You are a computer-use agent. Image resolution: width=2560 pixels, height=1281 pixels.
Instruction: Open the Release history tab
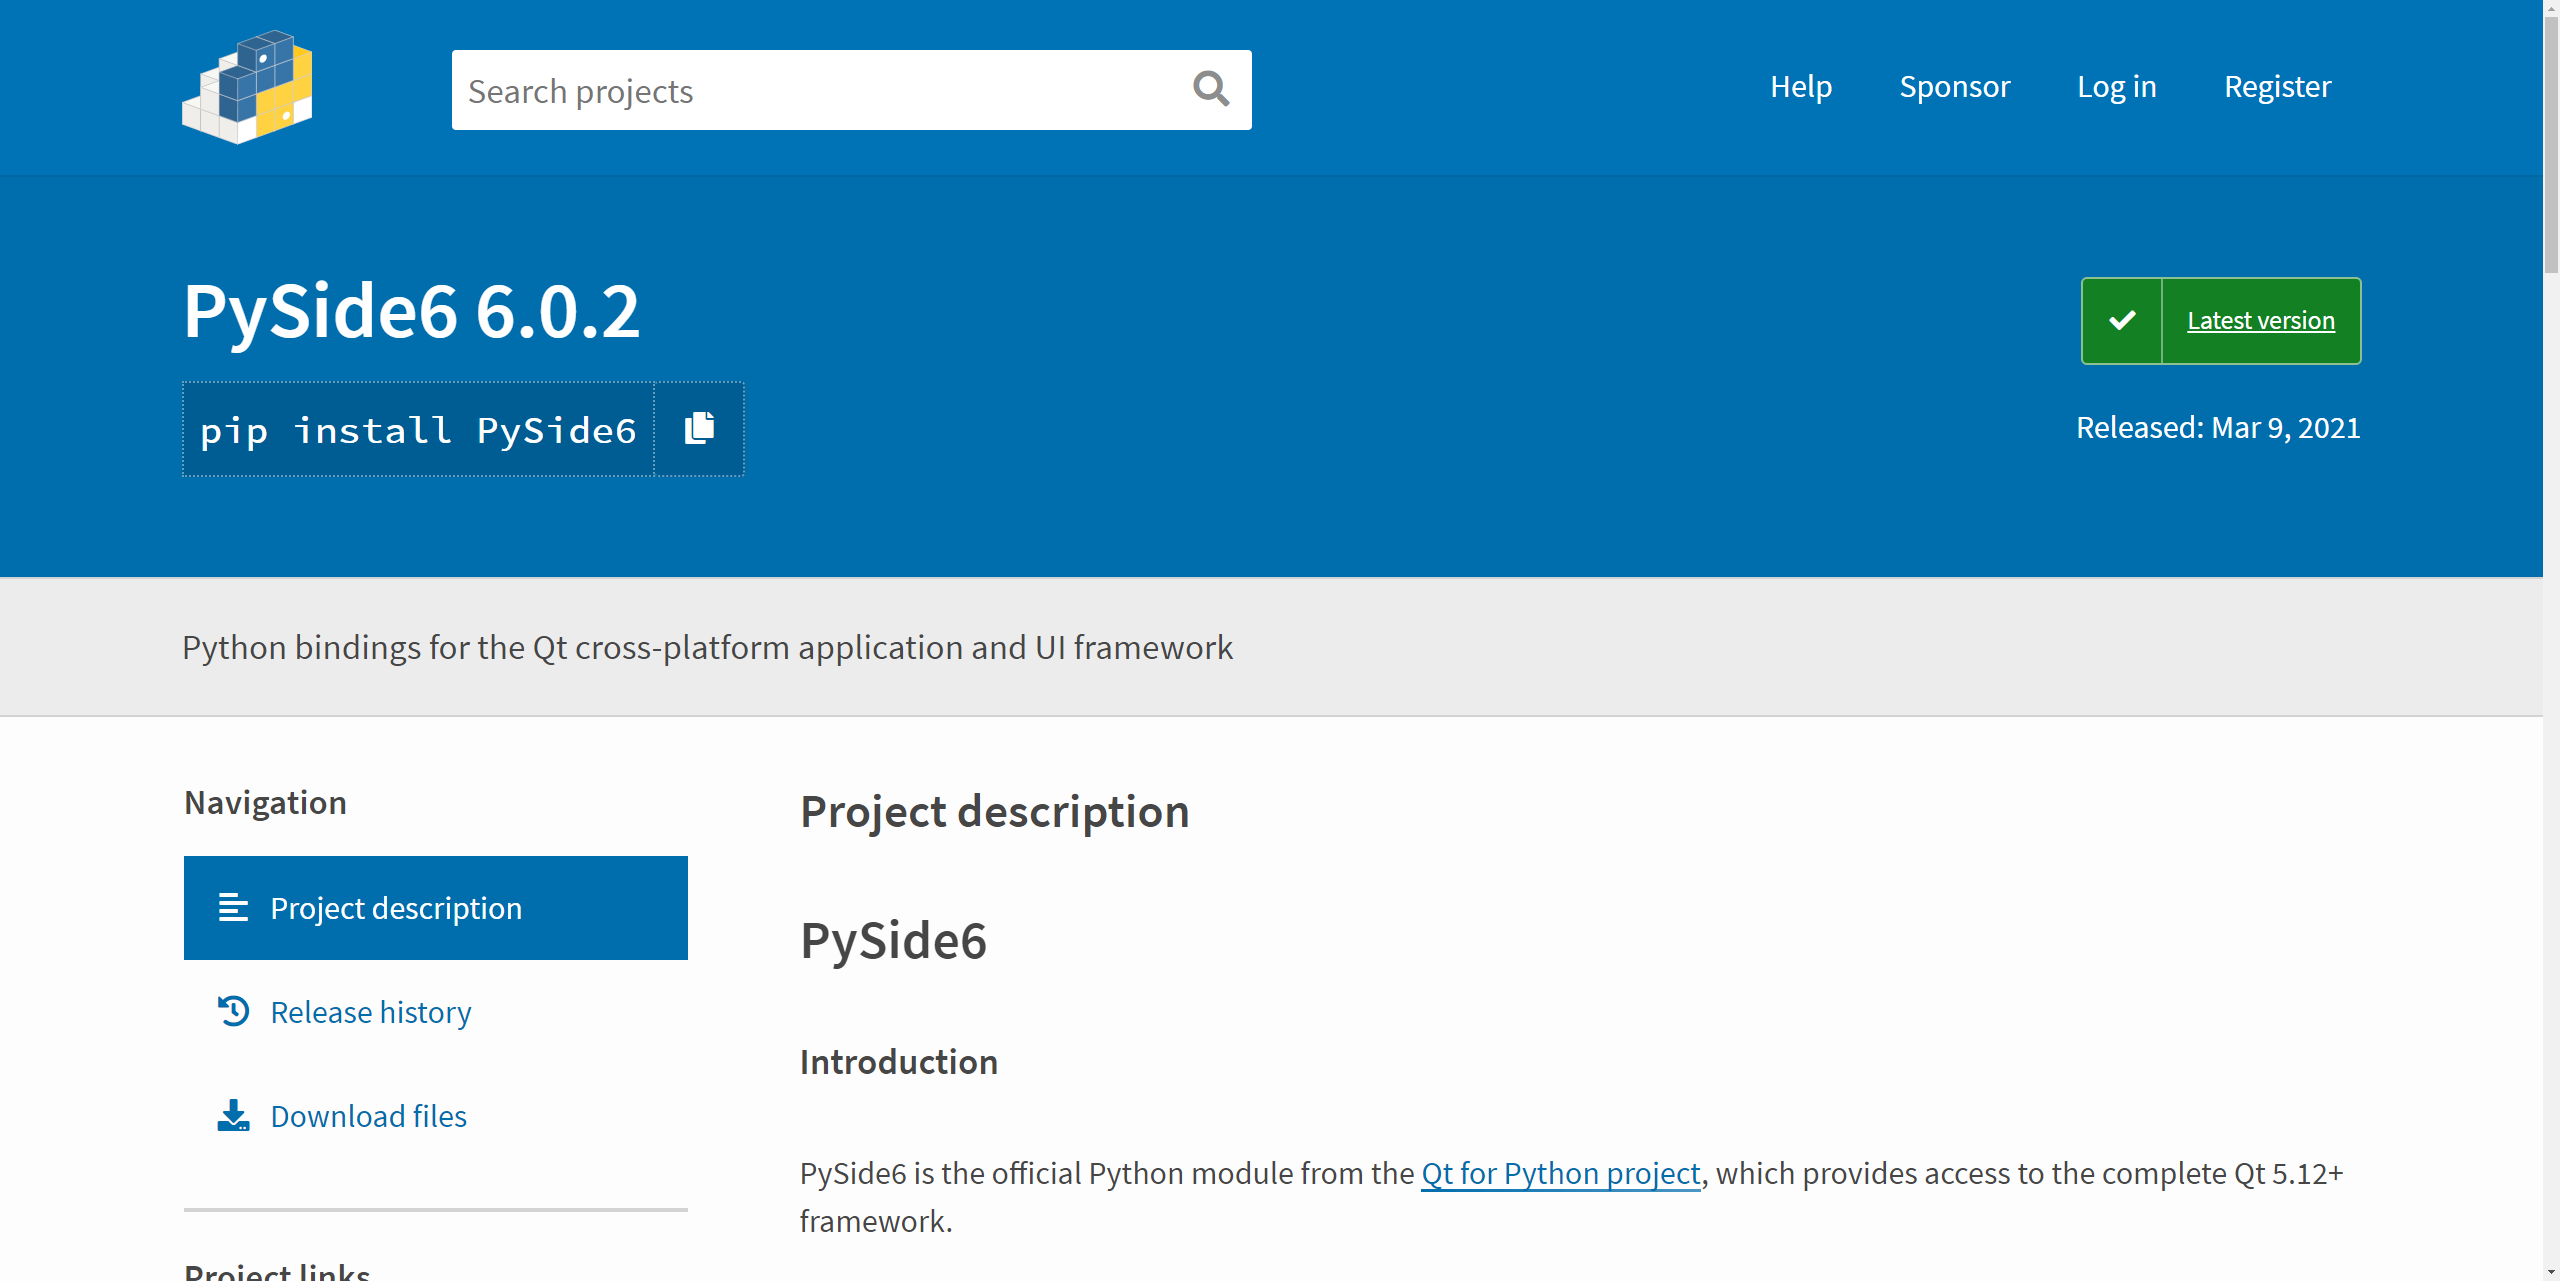pyautogui.click(x=370, y=1012)
